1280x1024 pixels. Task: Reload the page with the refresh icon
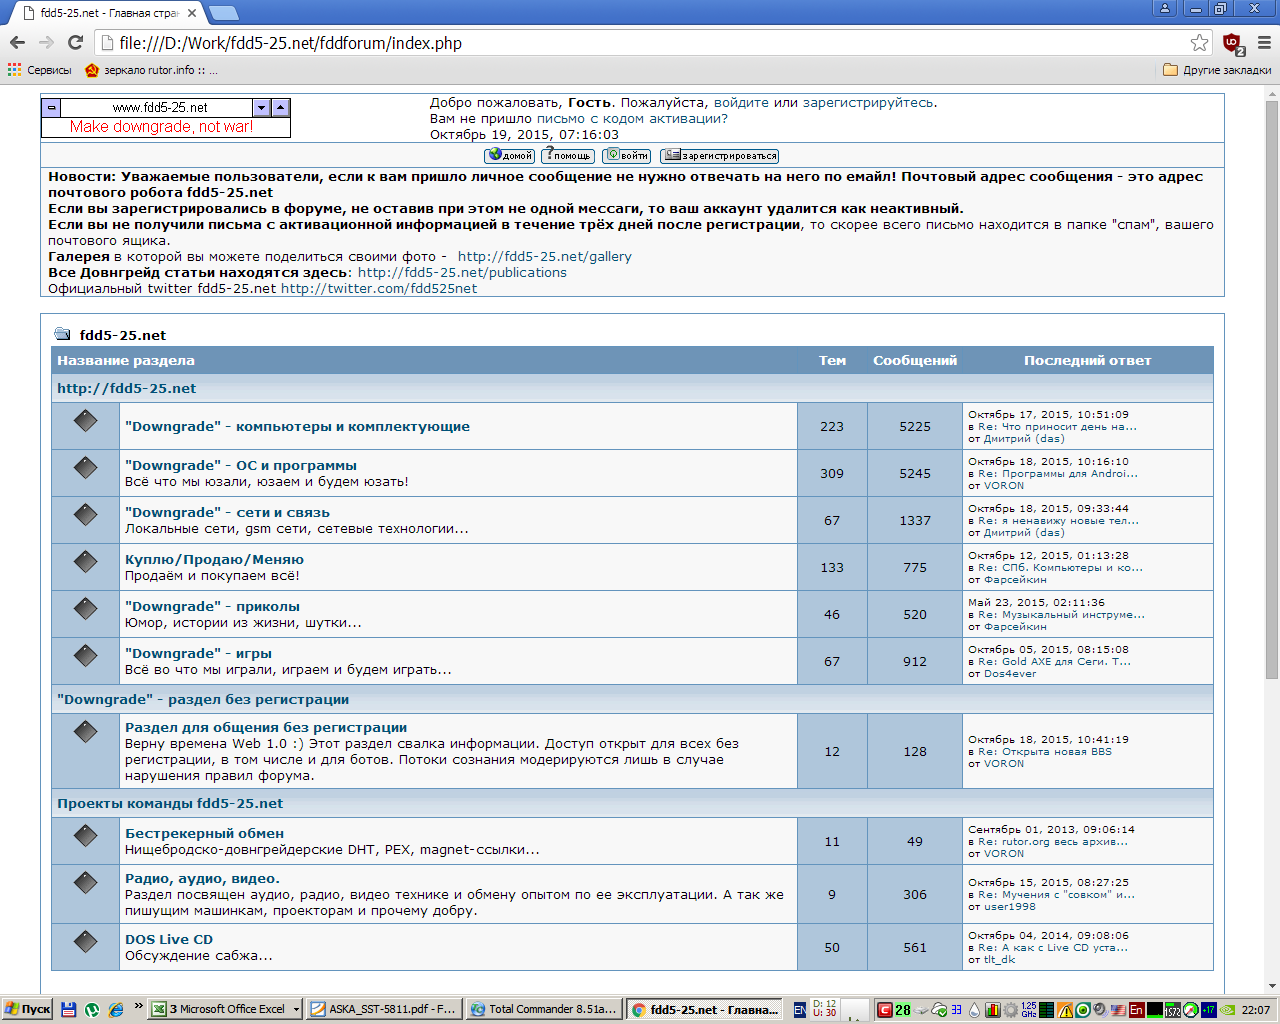[x=75, y=42]
